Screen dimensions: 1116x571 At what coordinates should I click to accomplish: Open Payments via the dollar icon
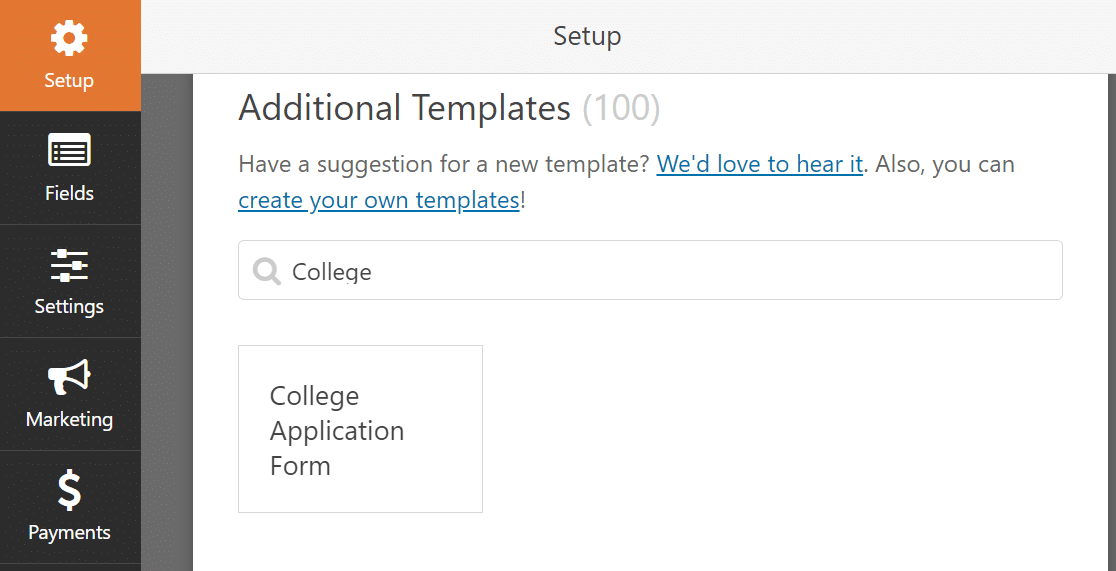[x=69, y=491]
